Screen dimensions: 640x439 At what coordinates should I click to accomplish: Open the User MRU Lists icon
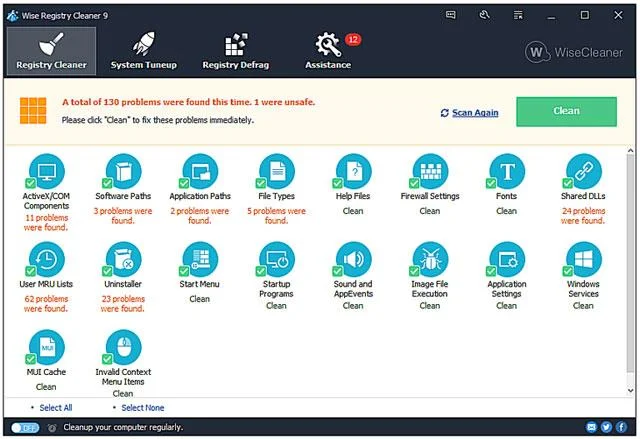[x=47, y=259]
